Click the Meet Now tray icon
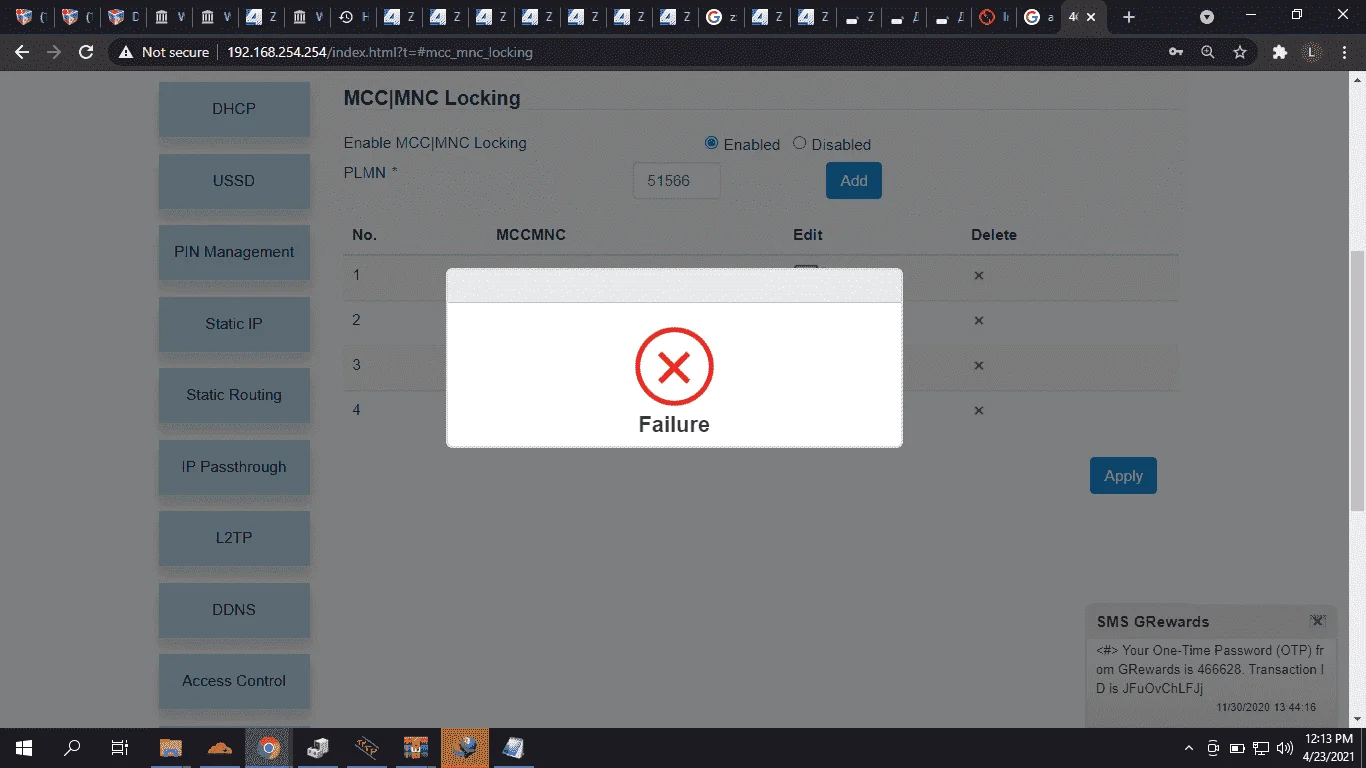This screenshot has height=768, width=1366. pyautogui.click(x=1213, y=748)
